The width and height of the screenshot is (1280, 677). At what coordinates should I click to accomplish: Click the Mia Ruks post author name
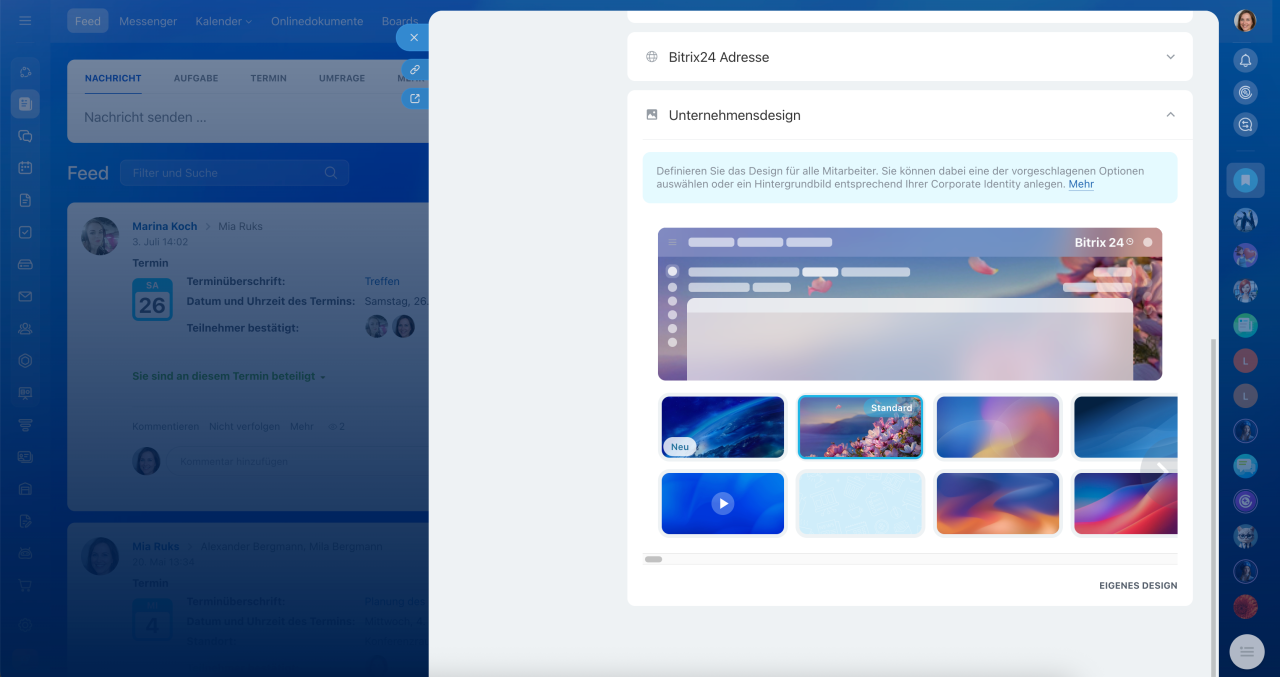pos(156,546)
